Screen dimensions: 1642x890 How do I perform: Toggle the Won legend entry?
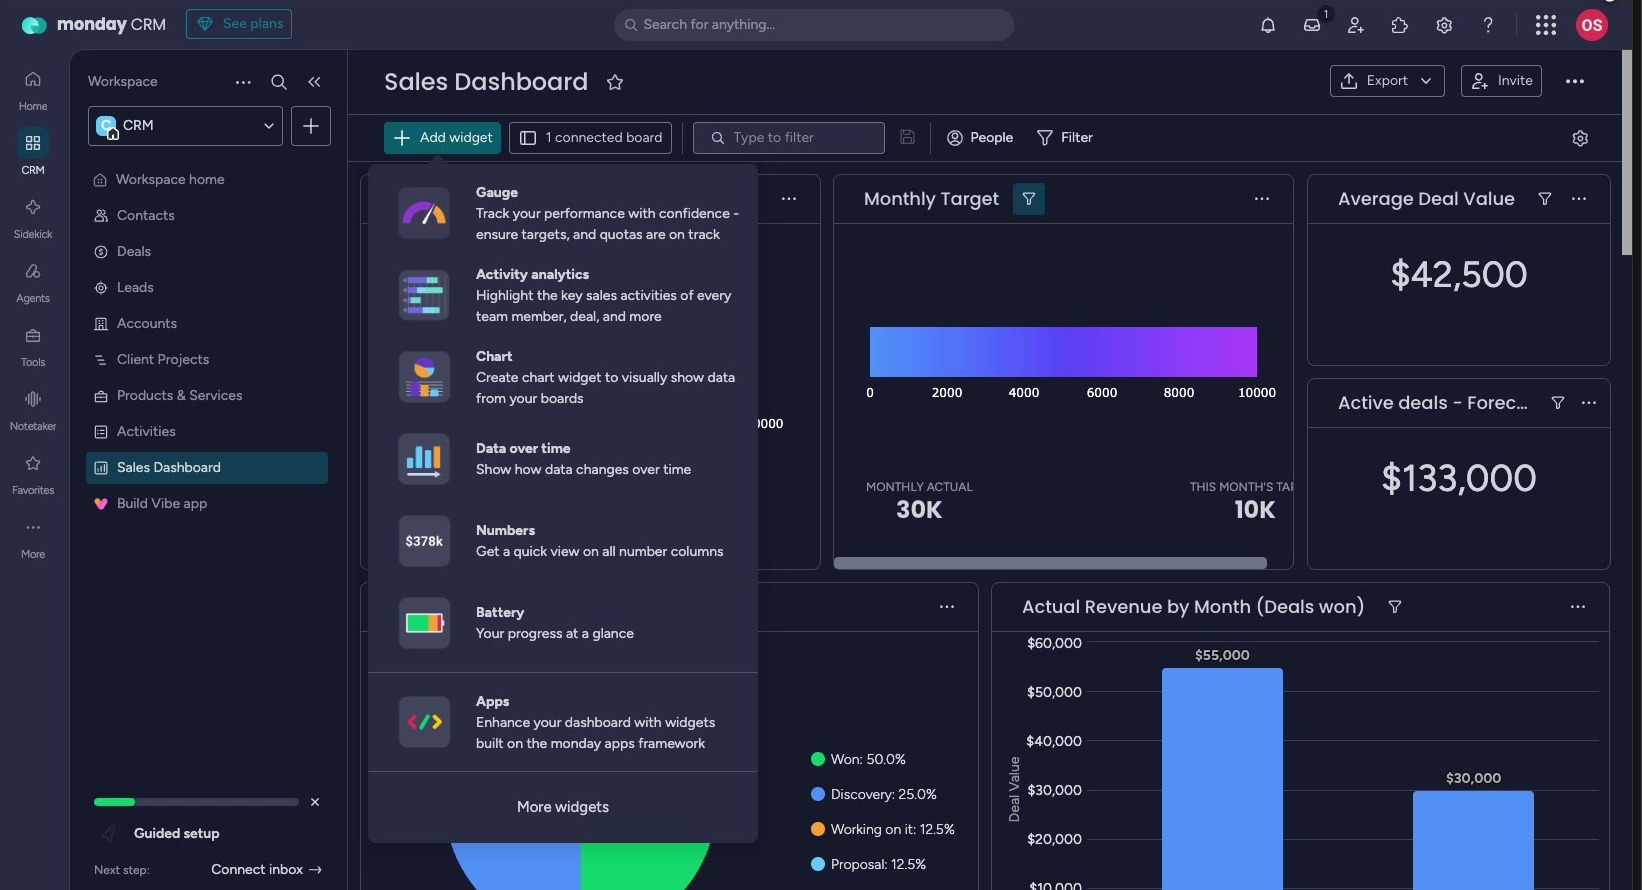tap(859, 760)
